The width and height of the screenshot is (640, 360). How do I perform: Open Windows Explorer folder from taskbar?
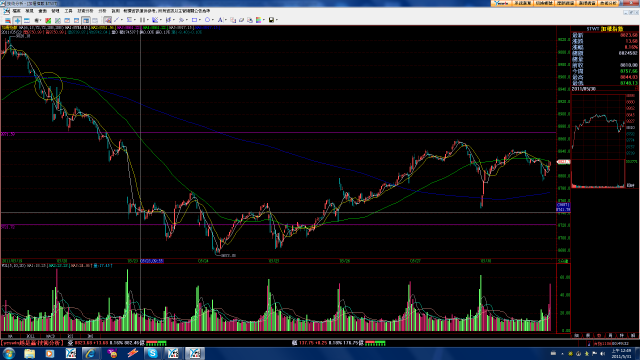tap(29, 353)
